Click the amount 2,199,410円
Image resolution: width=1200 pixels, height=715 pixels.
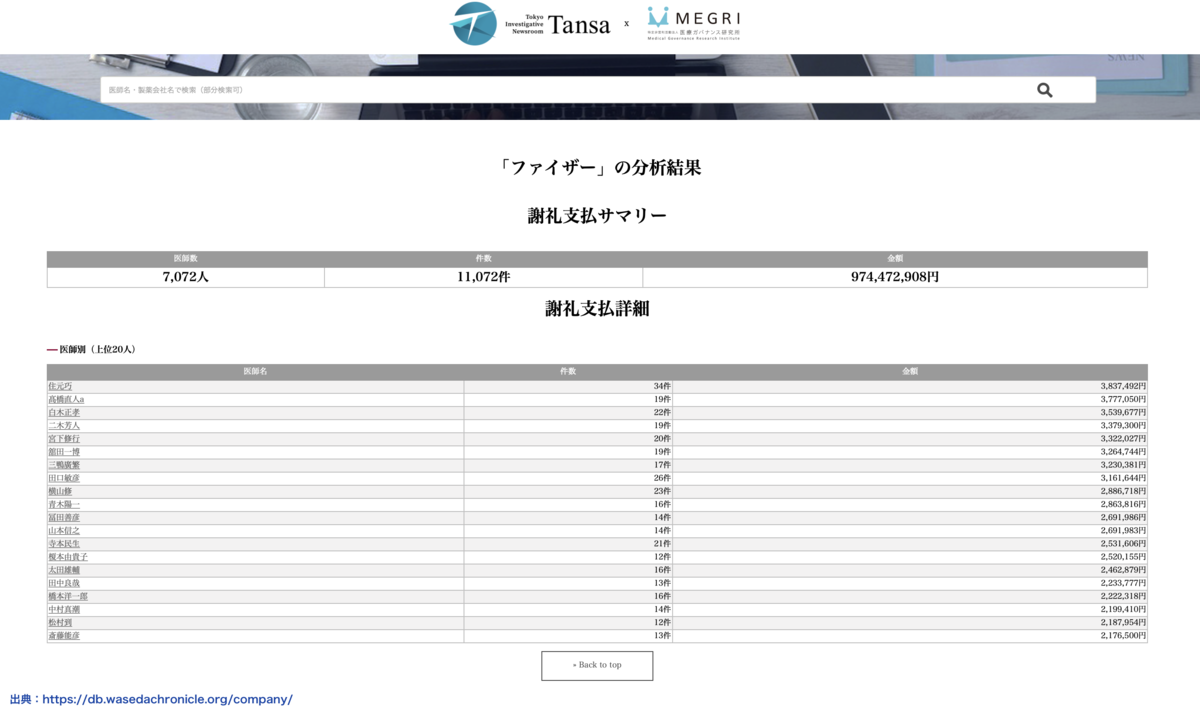pyautogui.click(x=1123, y=609)
